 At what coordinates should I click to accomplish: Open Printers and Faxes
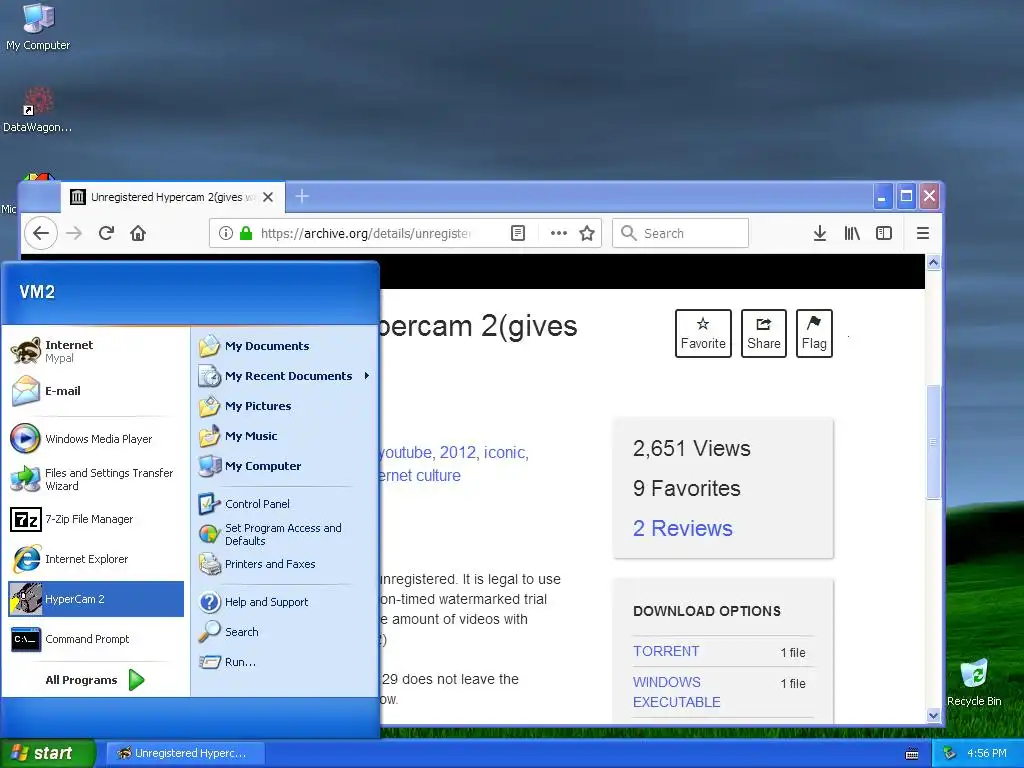tap(284, 564)
